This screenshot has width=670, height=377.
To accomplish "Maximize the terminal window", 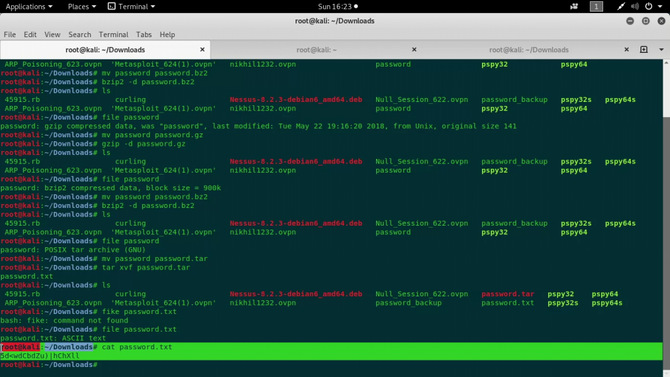I will pos(646,21).
